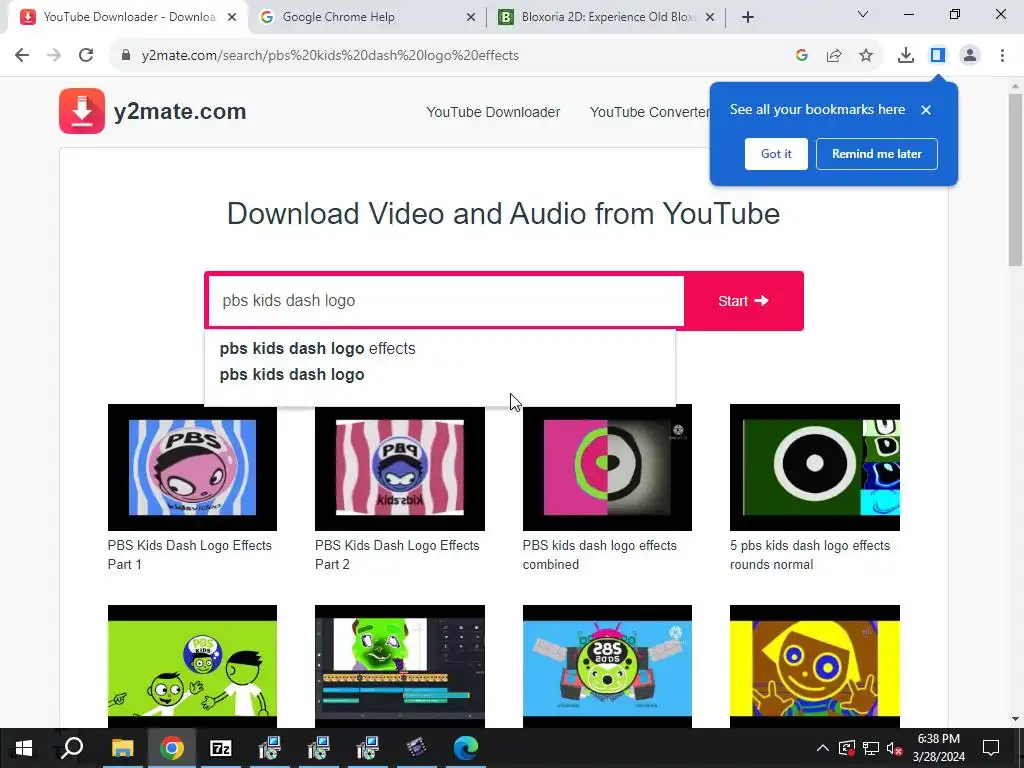Click the Google icon in address bar
The width and height of the screenshot is (1024, 768).
point(802,56)
